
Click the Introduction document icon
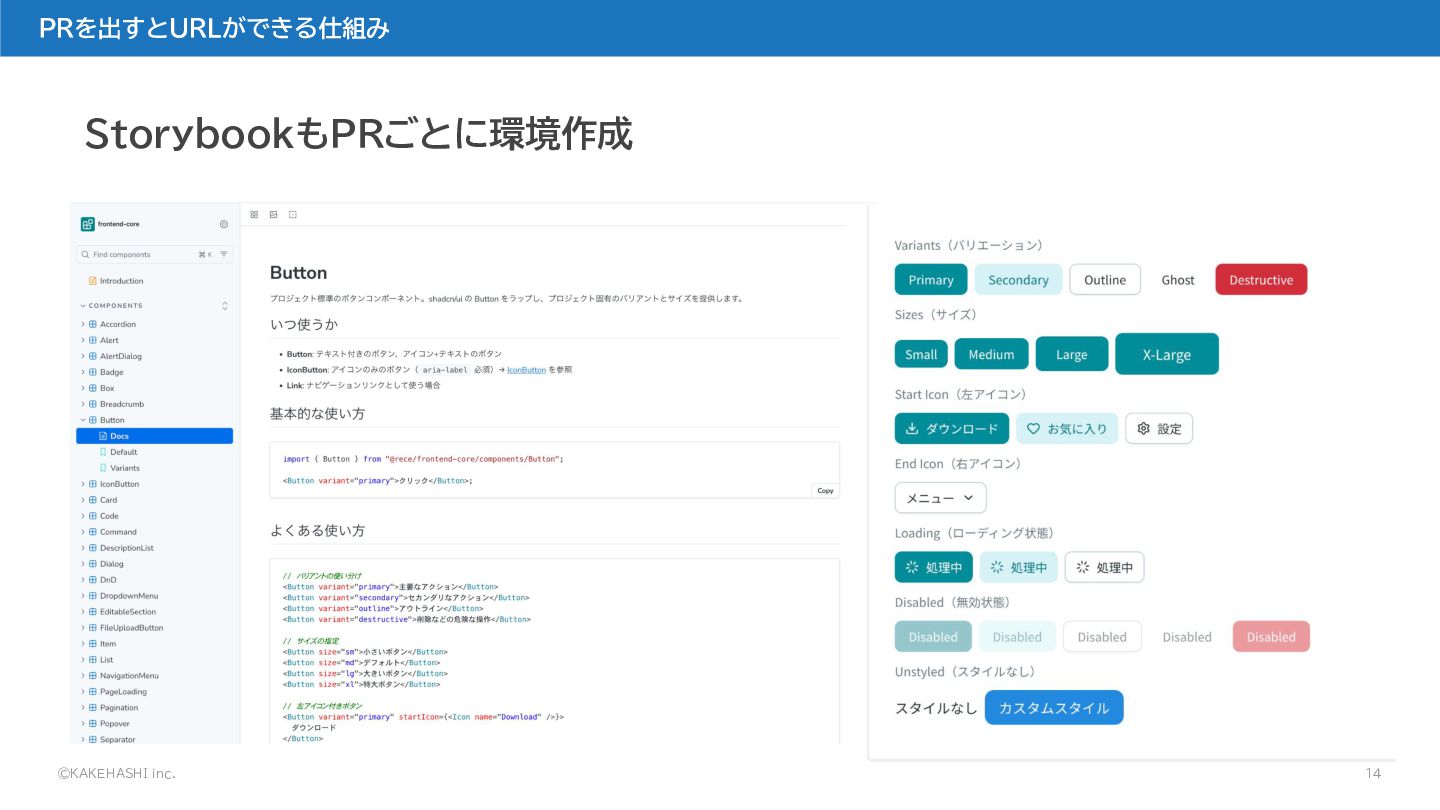(93, 281)
